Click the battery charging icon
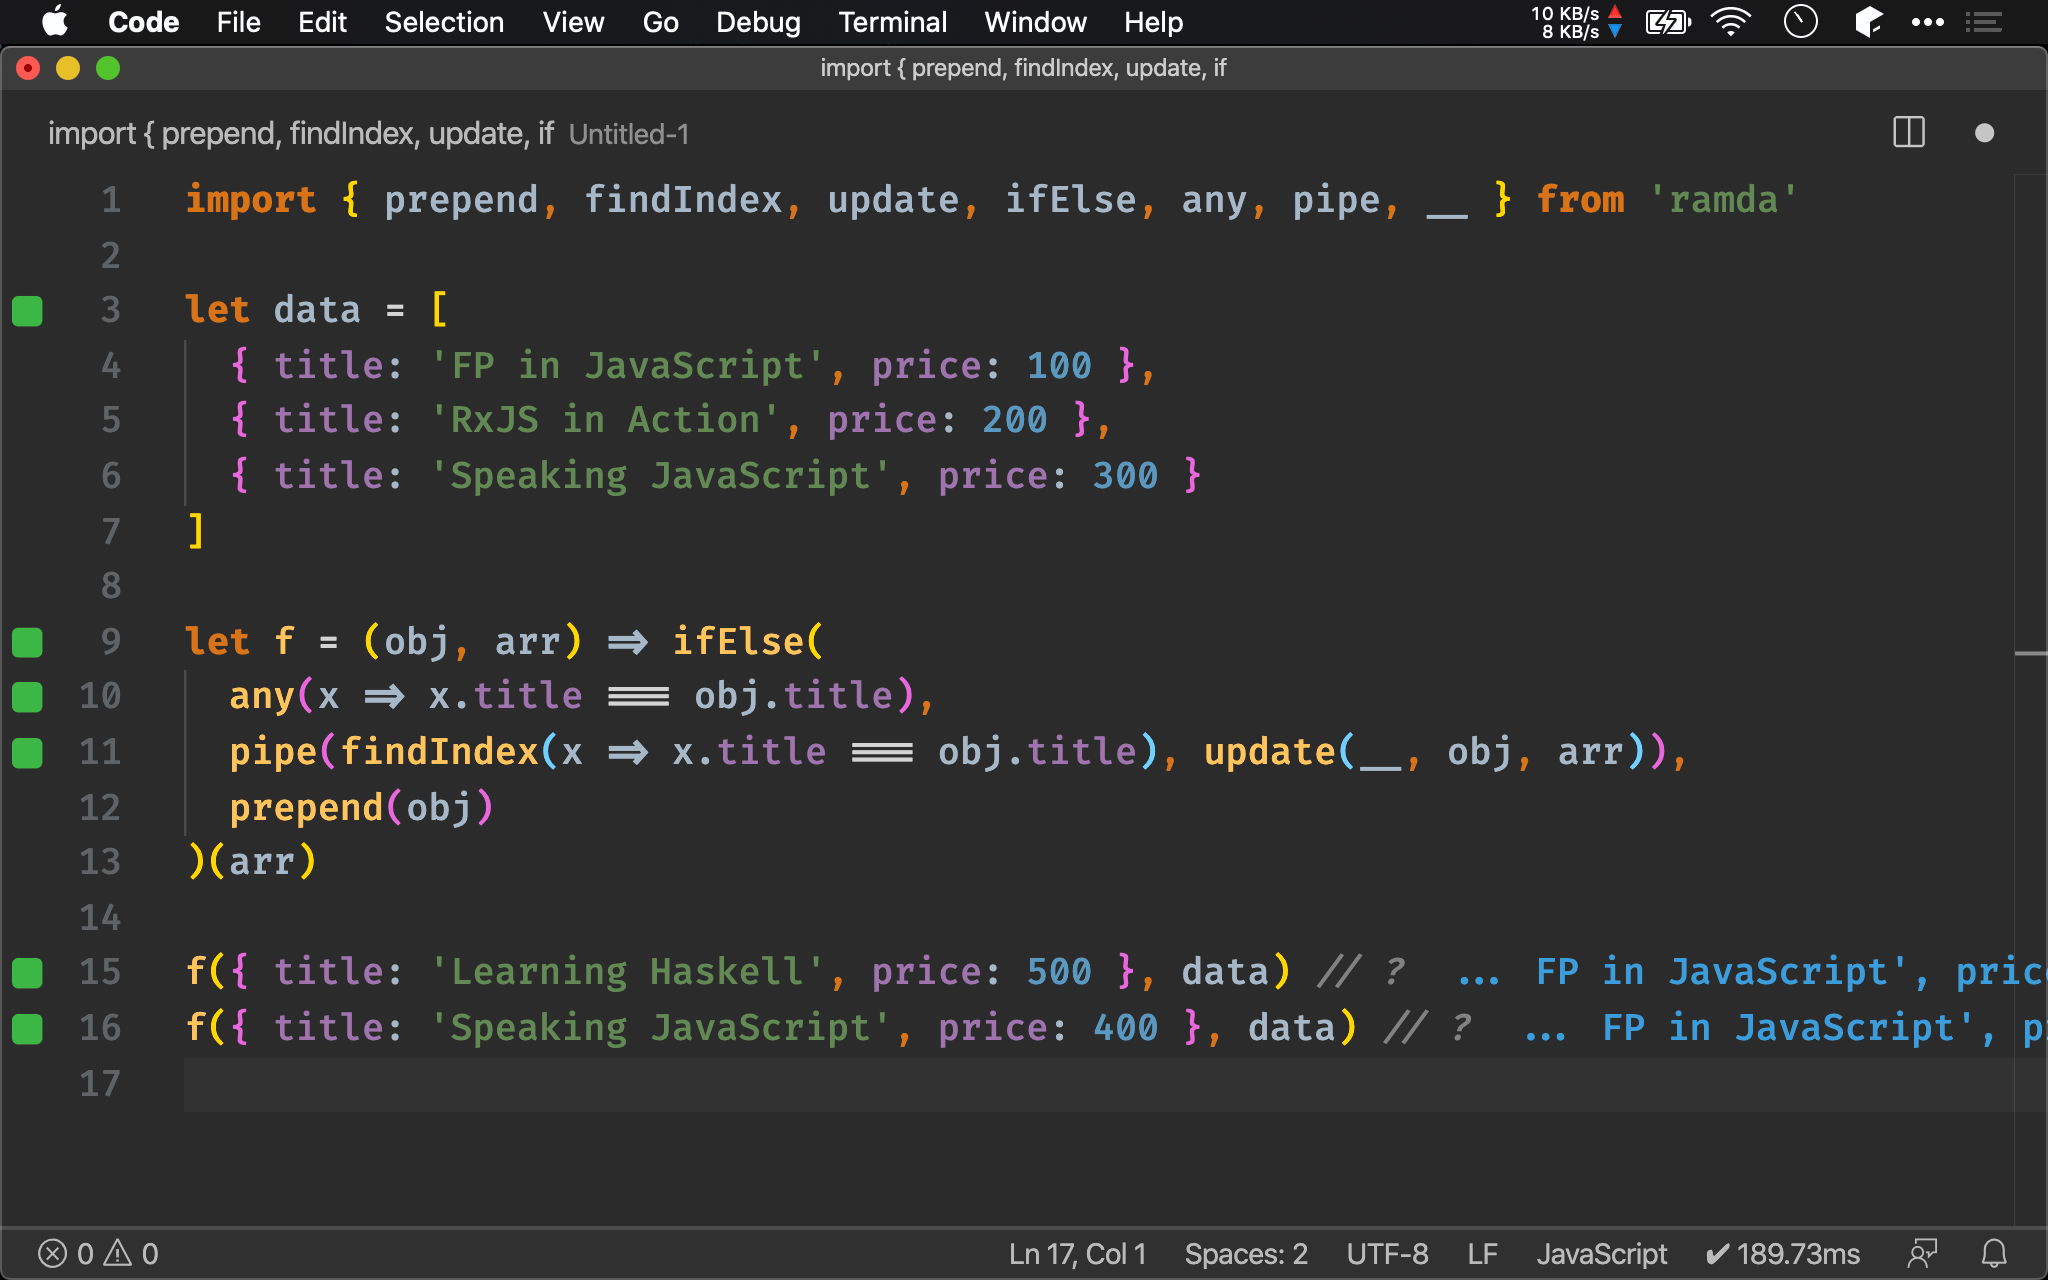The image size is (2048, 1280). tap(1668, 21)
